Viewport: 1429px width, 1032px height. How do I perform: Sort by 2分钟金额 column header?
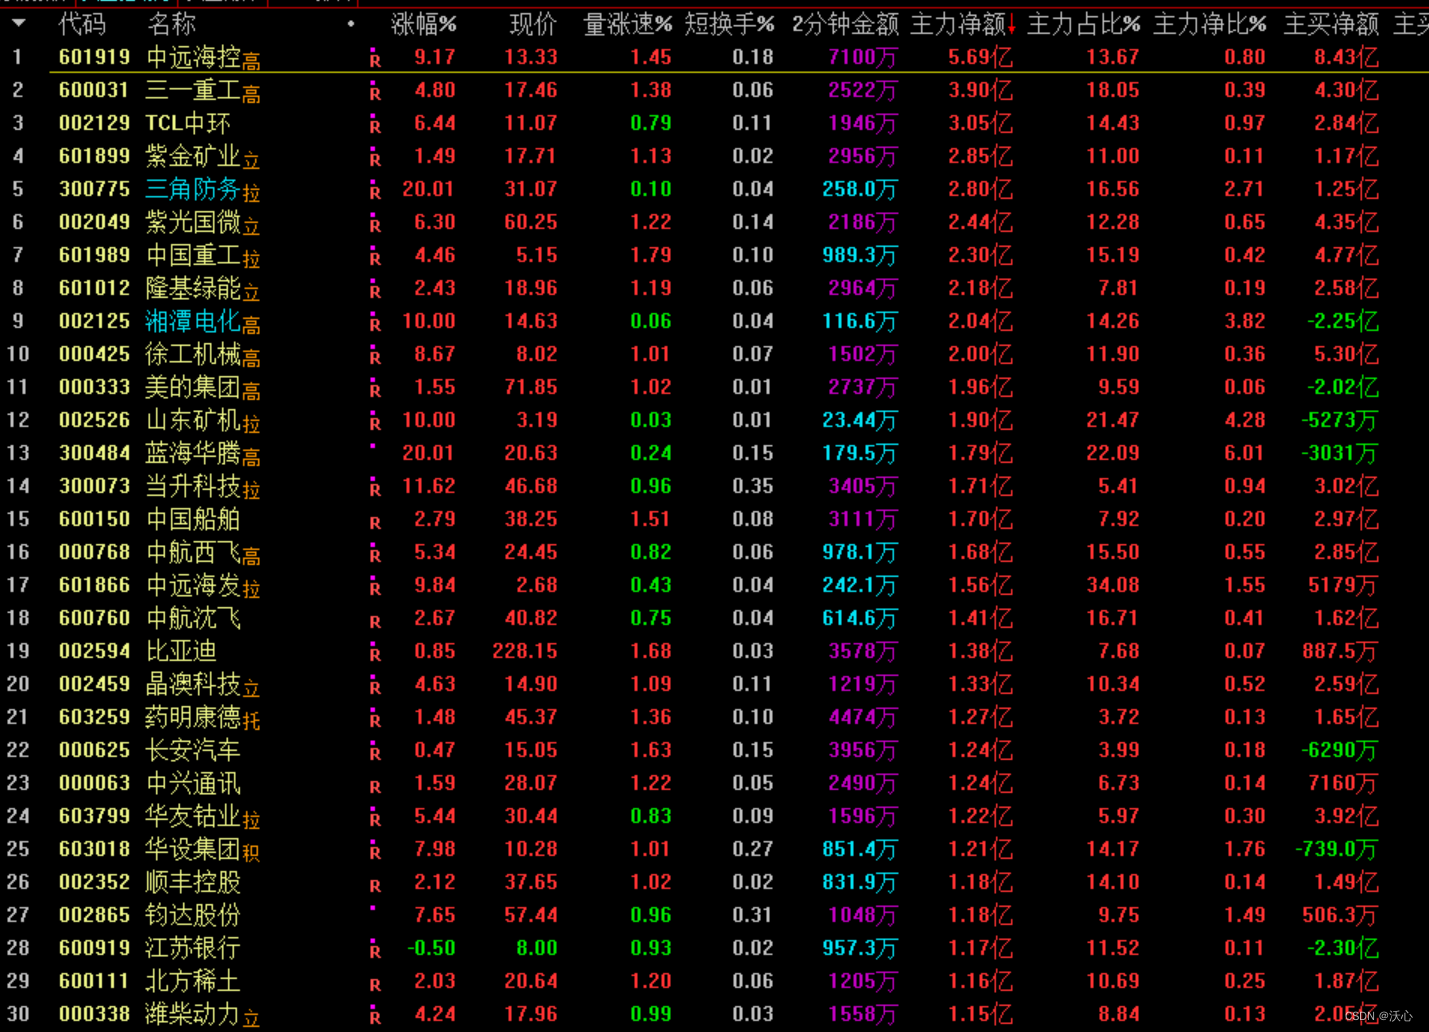(845, 24)
